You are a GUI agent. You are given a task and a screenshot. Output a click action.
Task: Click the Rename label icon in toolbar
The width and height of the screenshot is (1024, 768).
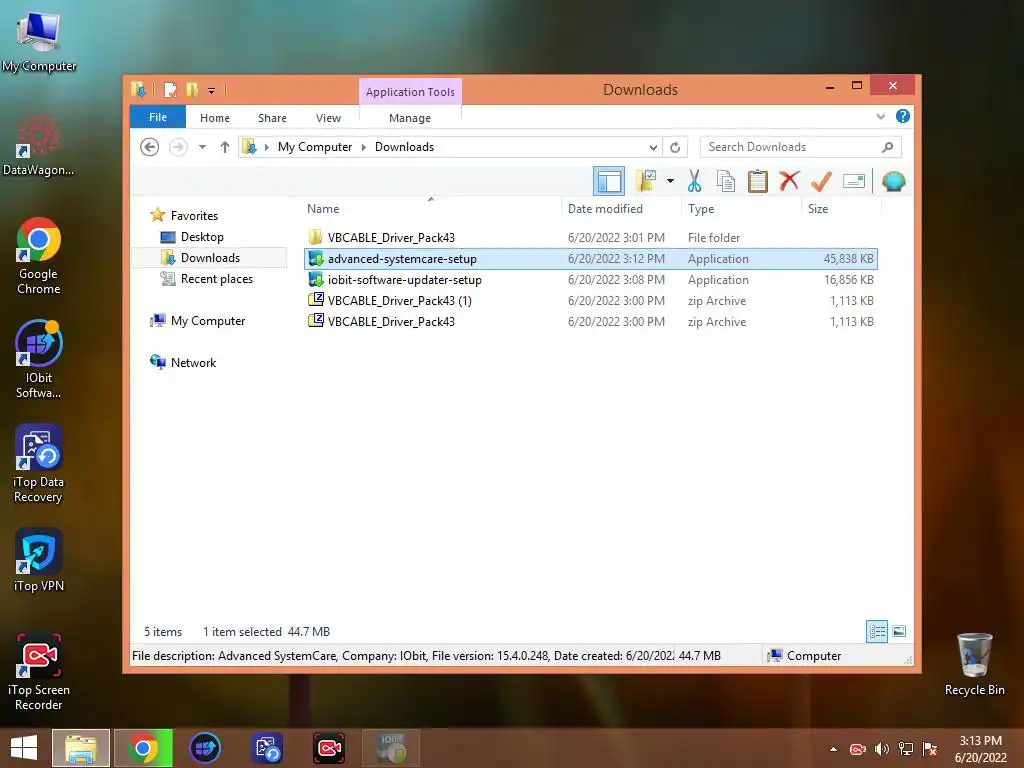[x=854, y=181]
